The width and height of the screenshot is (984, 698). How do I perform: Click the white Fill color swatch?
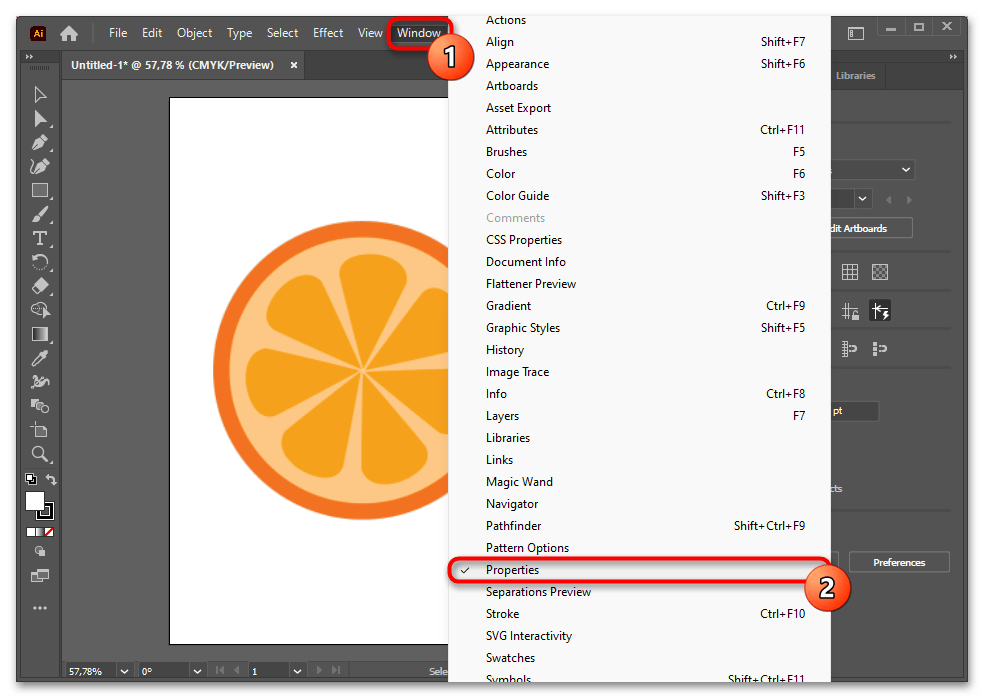(x=35, y=500)
